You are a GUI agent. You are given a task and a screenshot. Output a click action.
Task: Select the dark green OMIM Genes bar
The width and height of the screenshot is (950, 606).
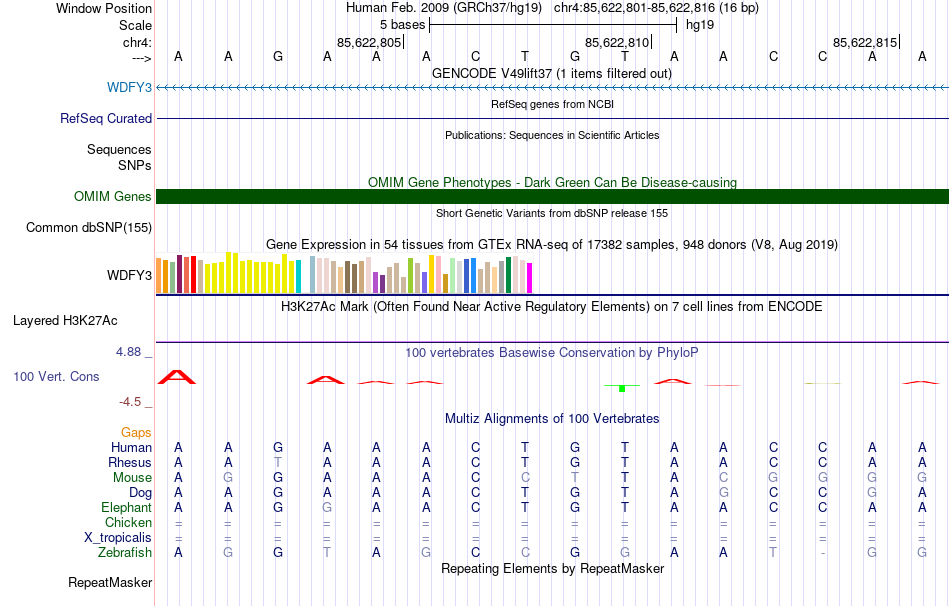[552, 196]
